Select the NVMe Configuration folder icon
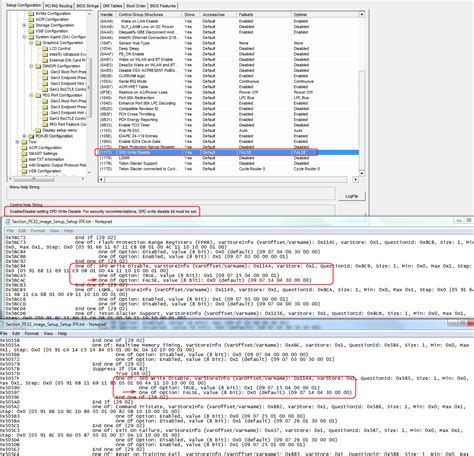 click(31, 14)
